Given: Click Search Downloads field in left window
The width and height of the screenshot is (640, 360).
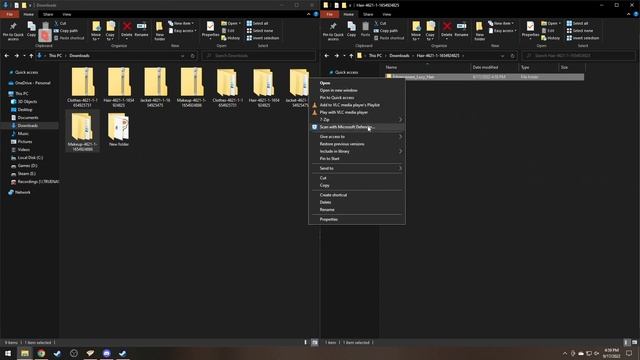Looking at the screenshot, I should [259, 56].
